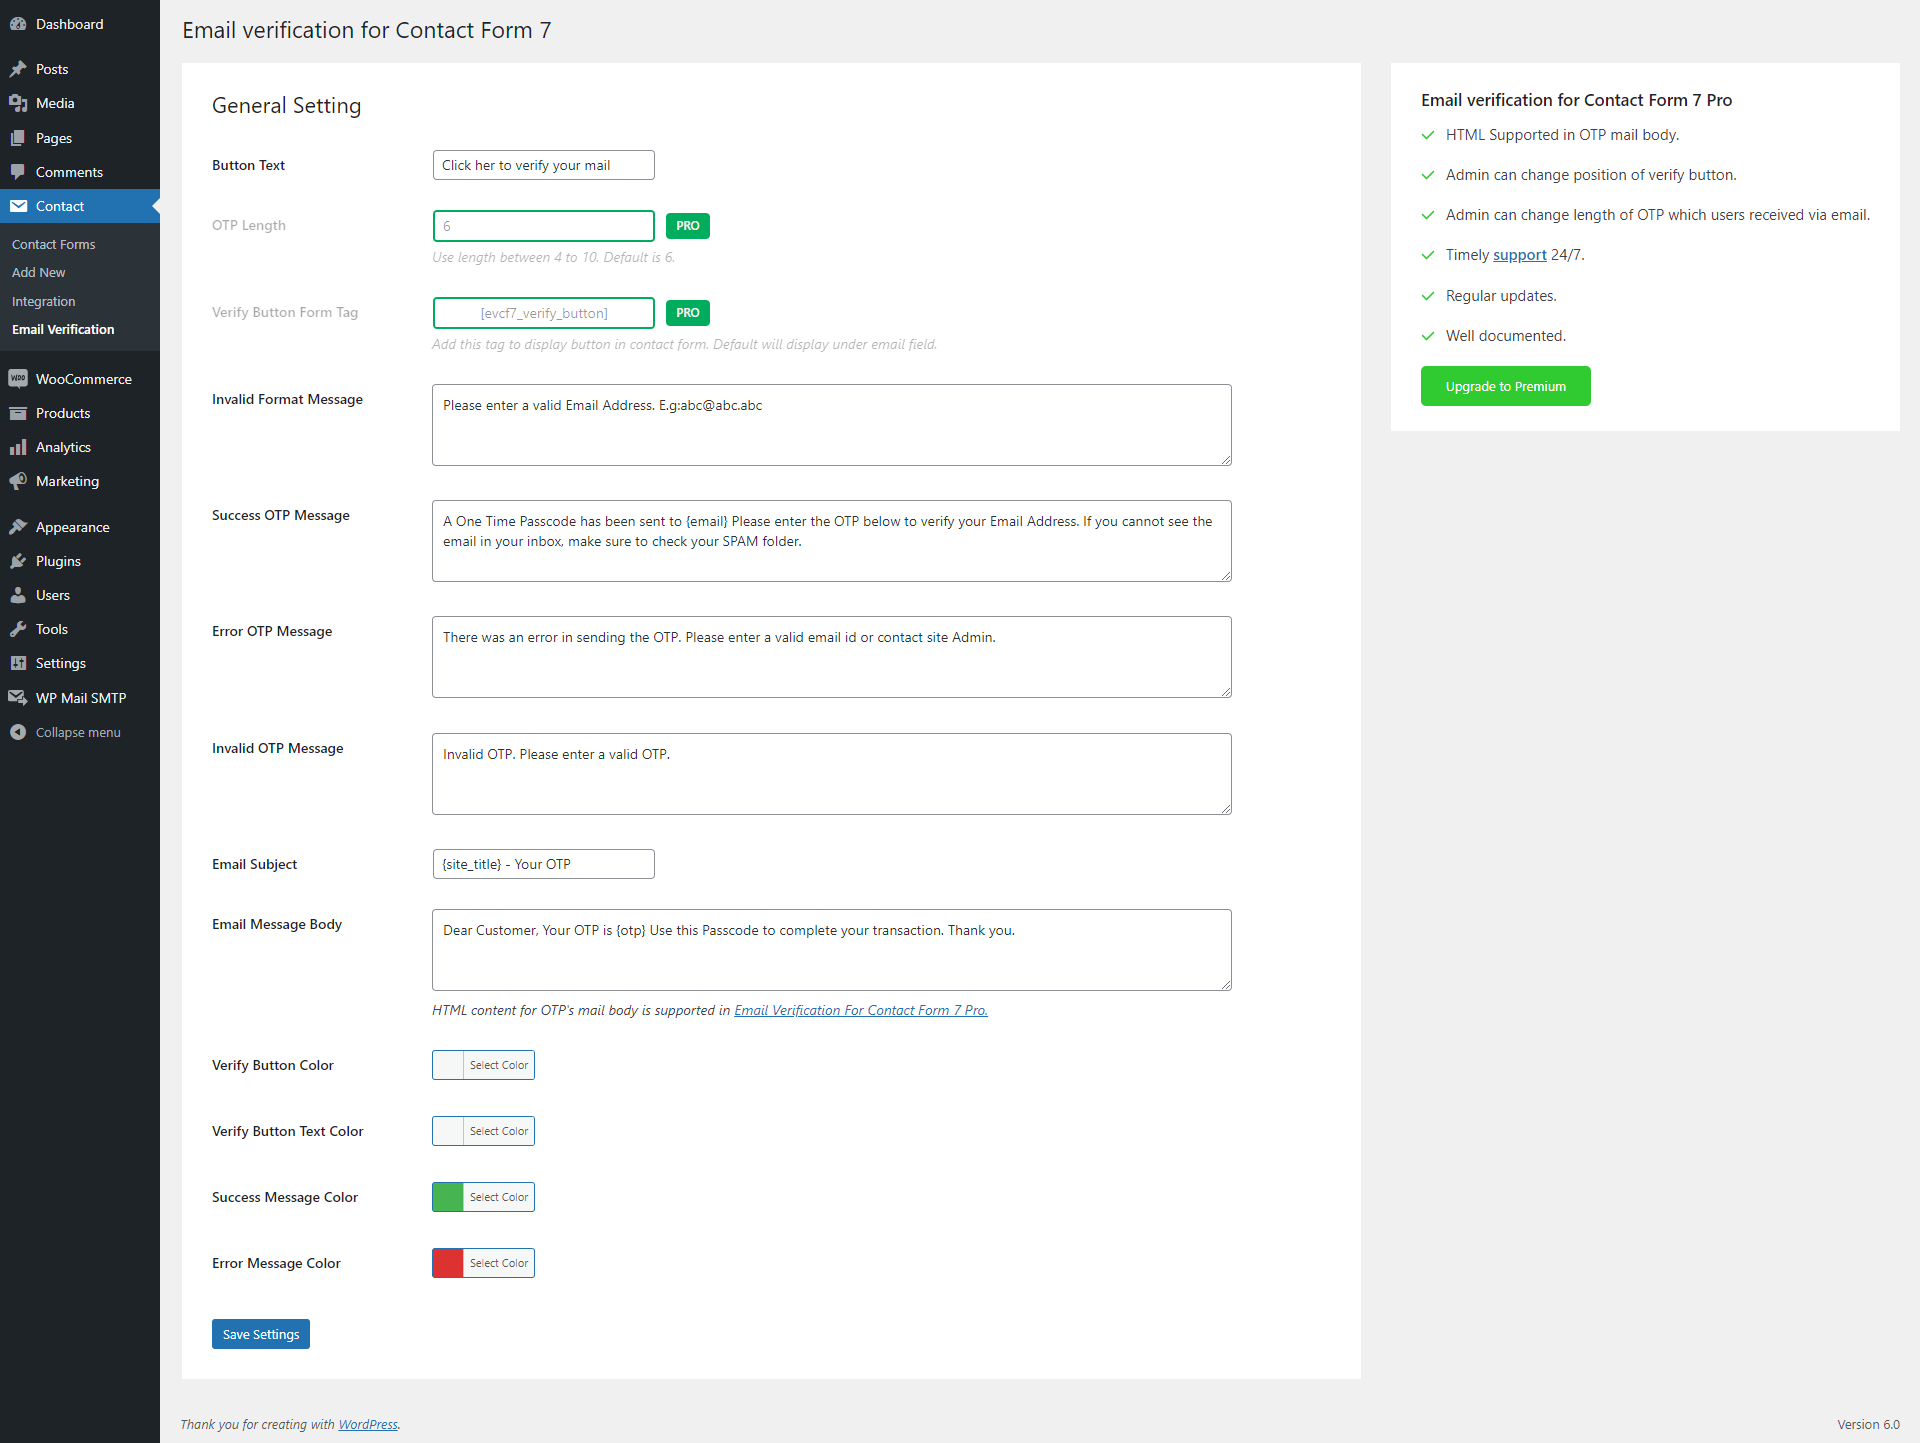This screenshot has height=1443, width=1920.
Task: Click the Appearance paintbrush icon
Action: (18, 527)
